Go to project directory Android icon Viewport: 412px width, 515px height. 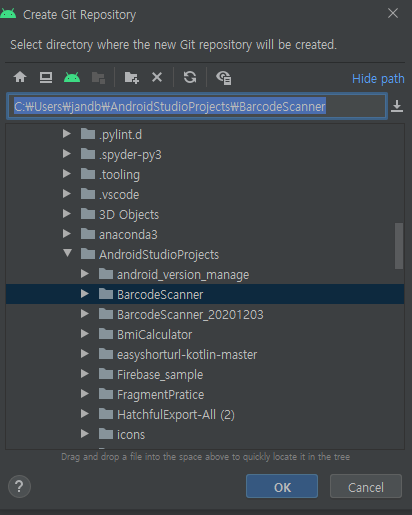pos(72,77)
